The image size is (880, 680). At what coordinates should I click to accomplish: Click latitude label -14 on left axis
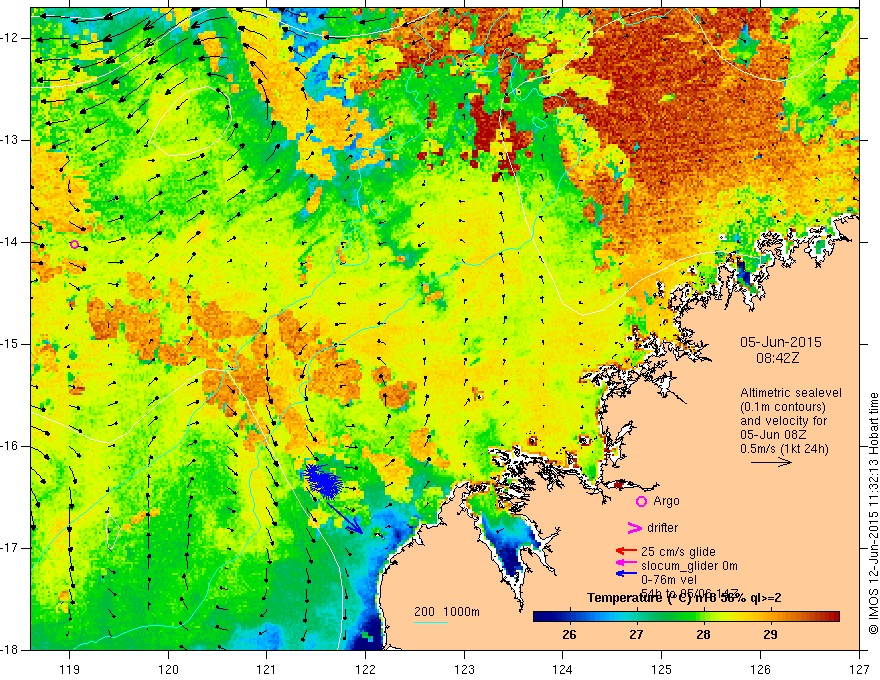click(11, 242)
